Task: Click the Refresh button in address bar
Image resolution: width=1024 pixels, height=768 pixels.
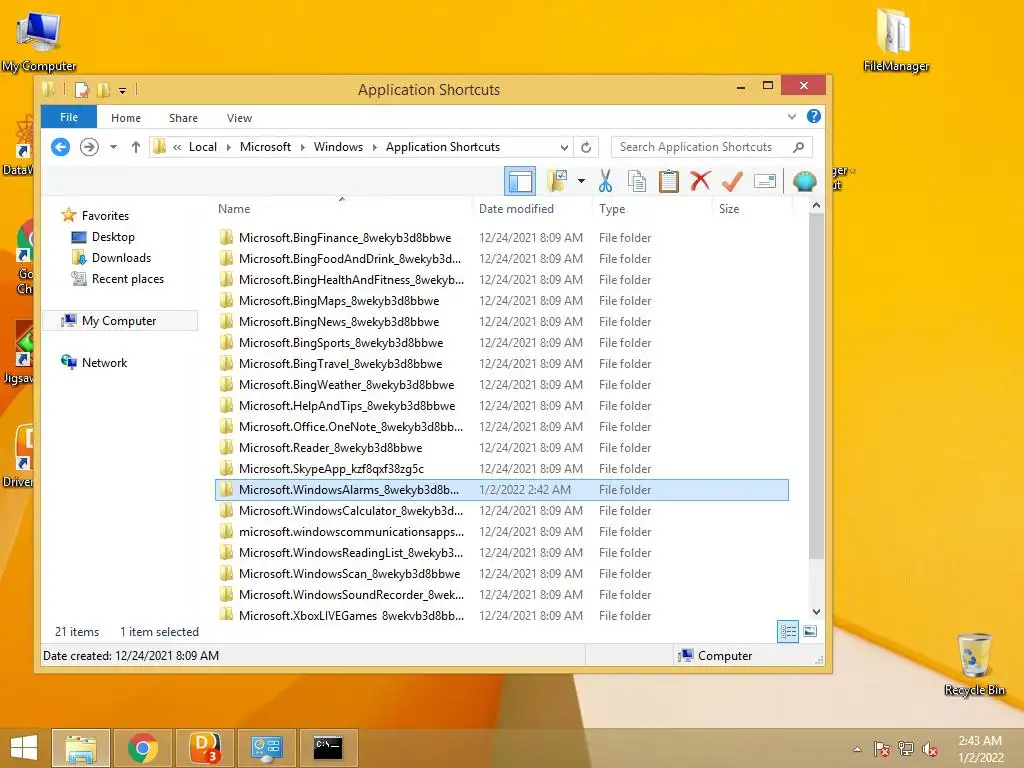Action: point(586,147)
